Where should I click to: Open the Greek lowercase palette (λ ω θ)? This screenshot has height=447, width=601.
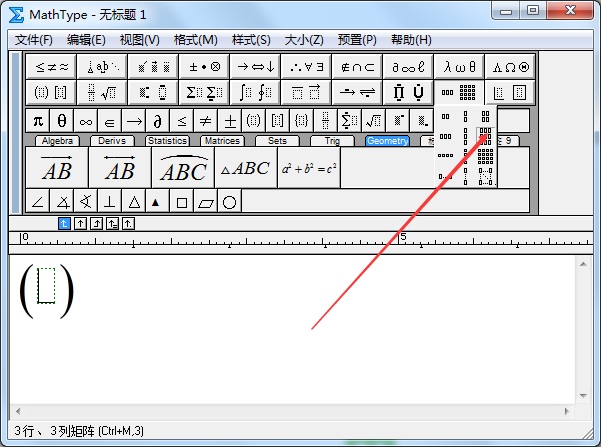point(460,67)
